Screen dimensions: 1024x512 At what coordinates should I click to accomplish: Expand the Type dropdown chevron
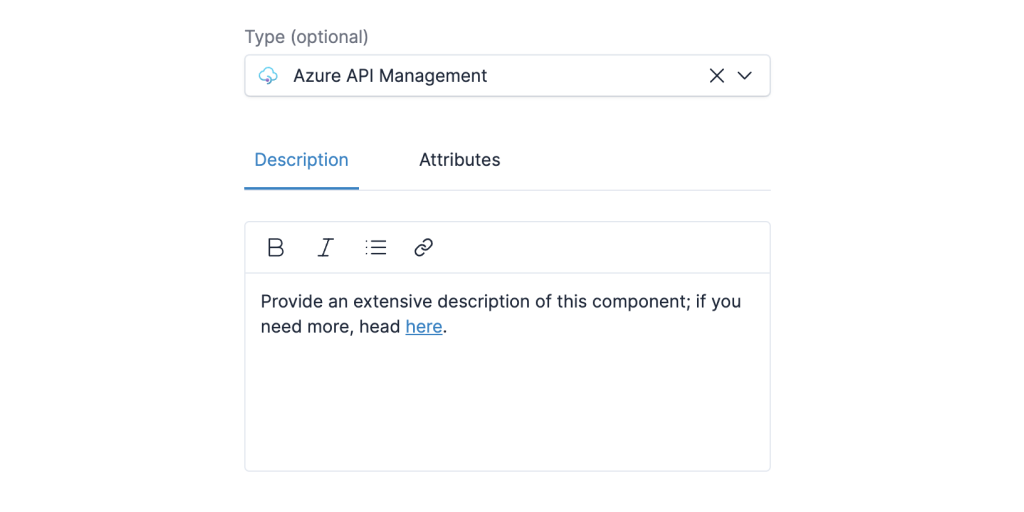click(x=744, y=76)
